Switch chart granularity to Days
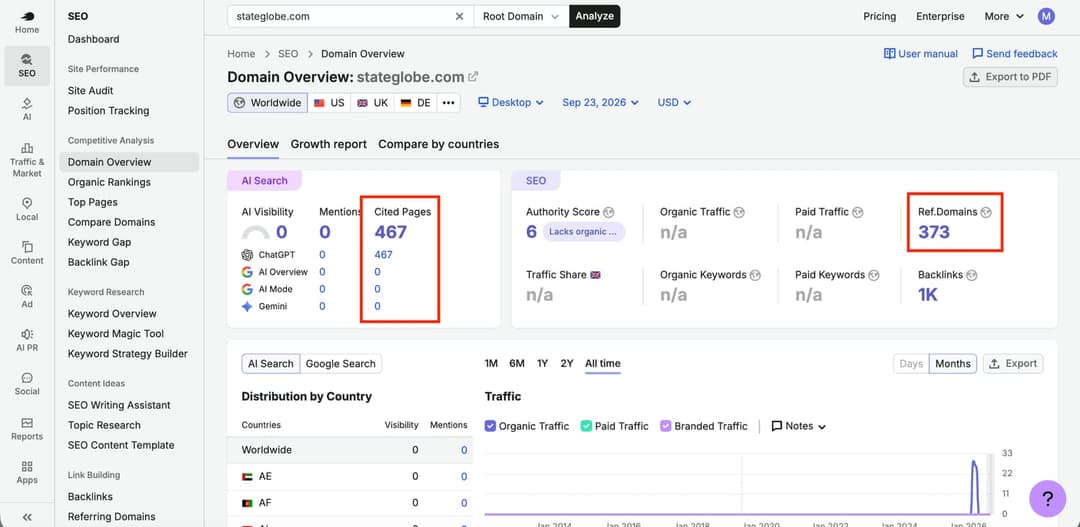The image size is (1080, 527). tap(911, 364)
